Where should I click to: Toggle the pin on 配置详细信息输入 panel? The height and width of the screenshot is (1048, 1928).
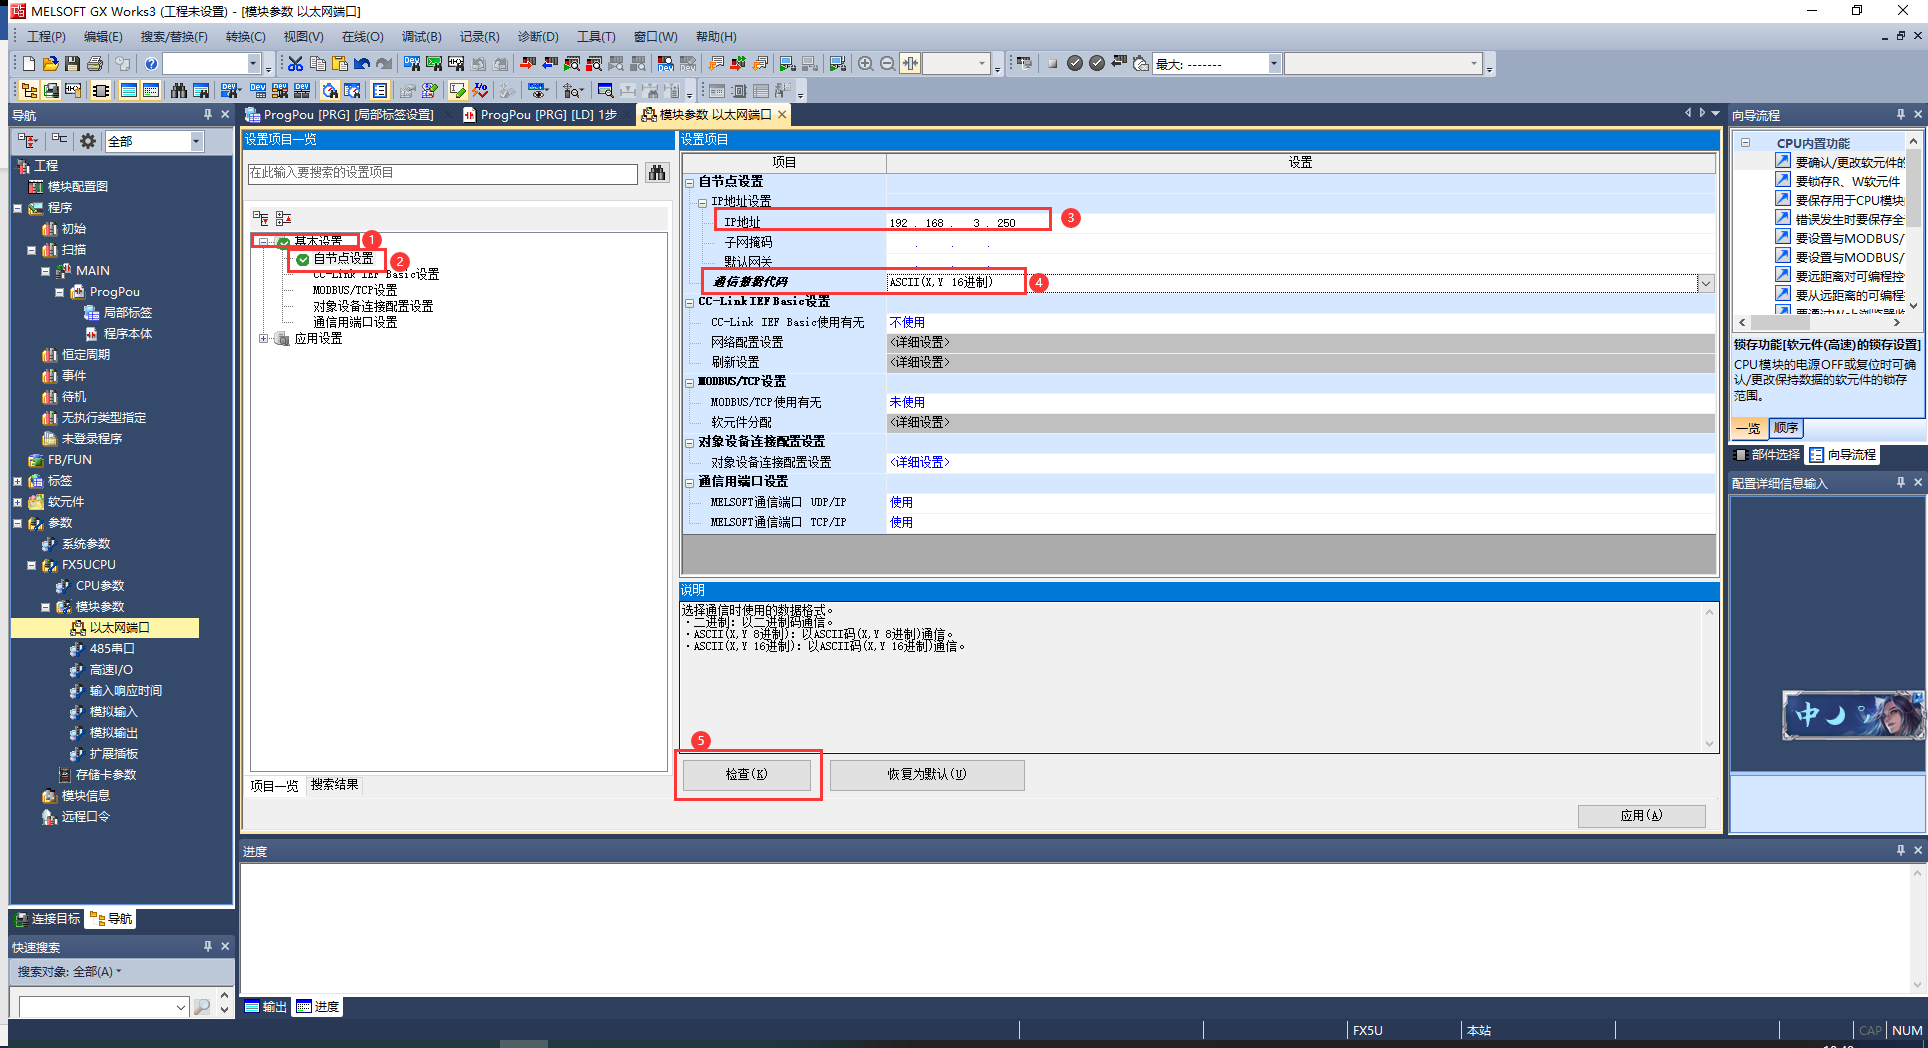pos(1901,483)
